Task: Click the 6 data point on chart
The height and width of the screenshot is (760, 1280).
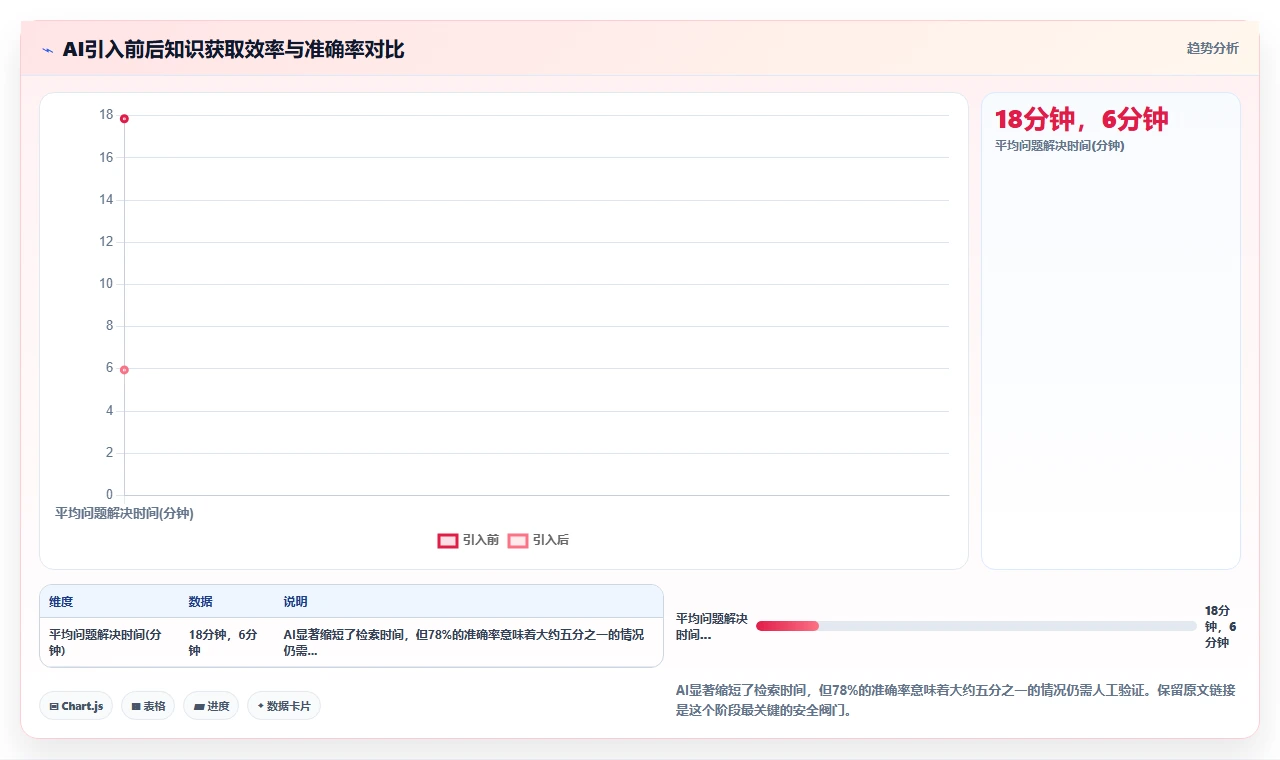Action: [x=124, y=370]
